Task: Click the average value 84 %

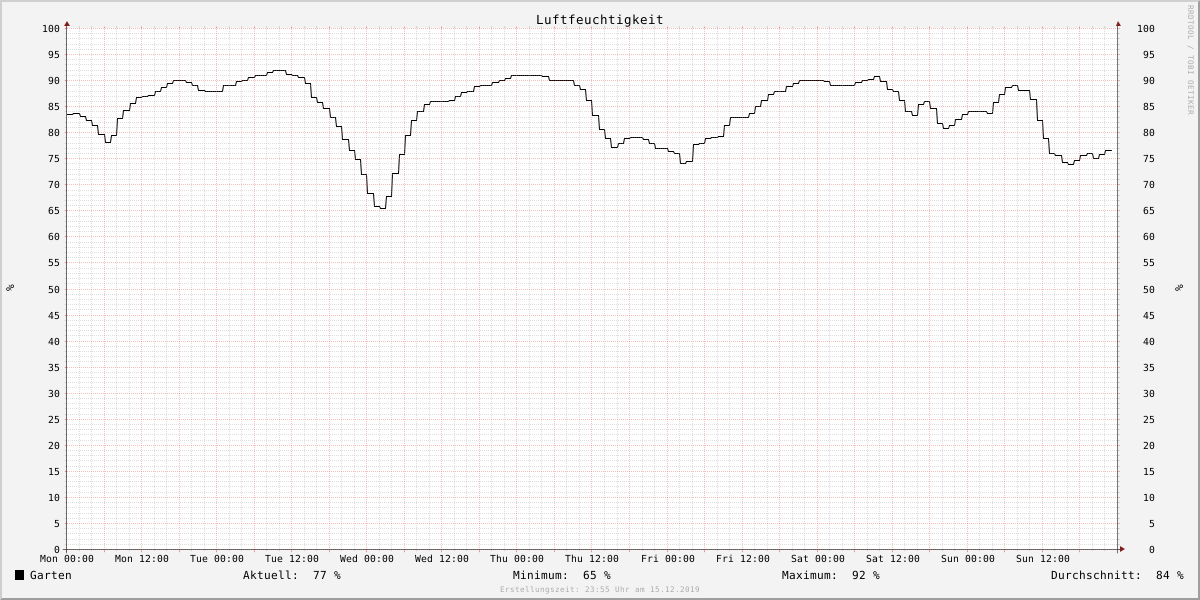Action: [1170, 575]
